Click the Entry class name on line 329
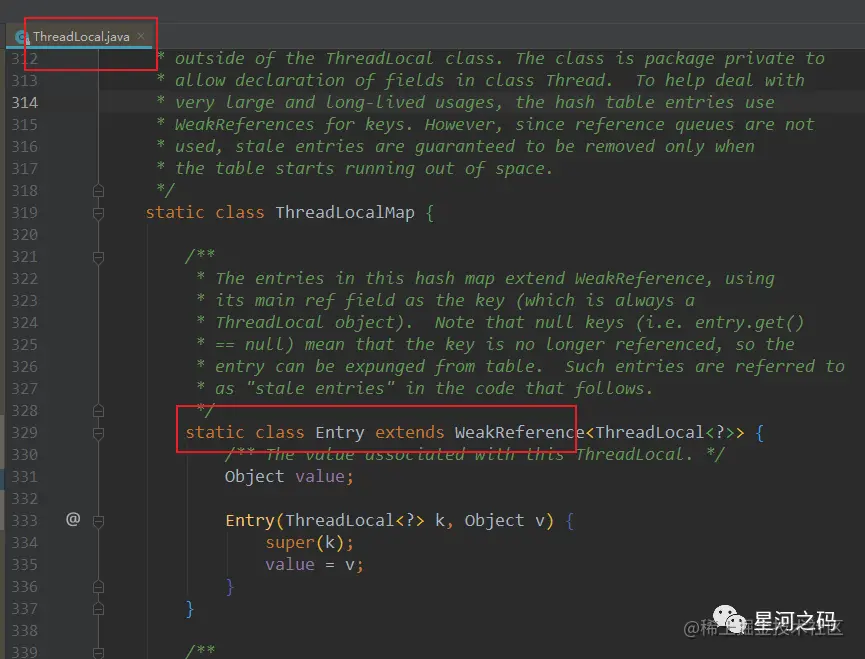The image size is (865, 659). click(340, 432)
